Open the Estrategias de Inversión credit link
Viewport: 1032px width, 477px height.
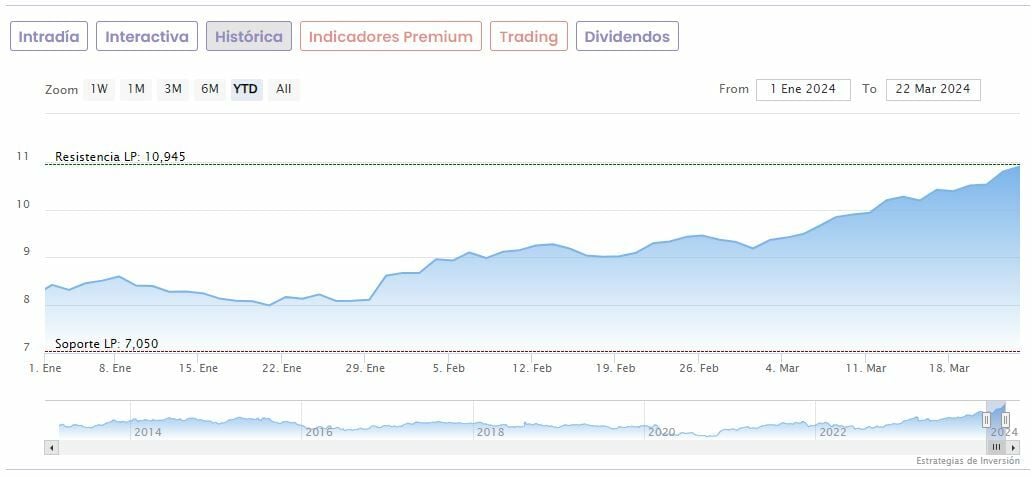click(x=967, y=461)
